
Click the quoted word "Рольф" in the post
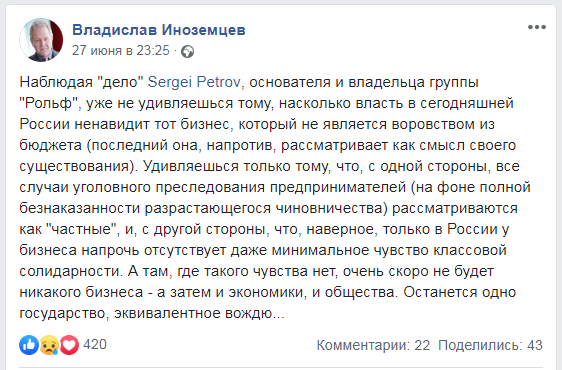[51, 103]
